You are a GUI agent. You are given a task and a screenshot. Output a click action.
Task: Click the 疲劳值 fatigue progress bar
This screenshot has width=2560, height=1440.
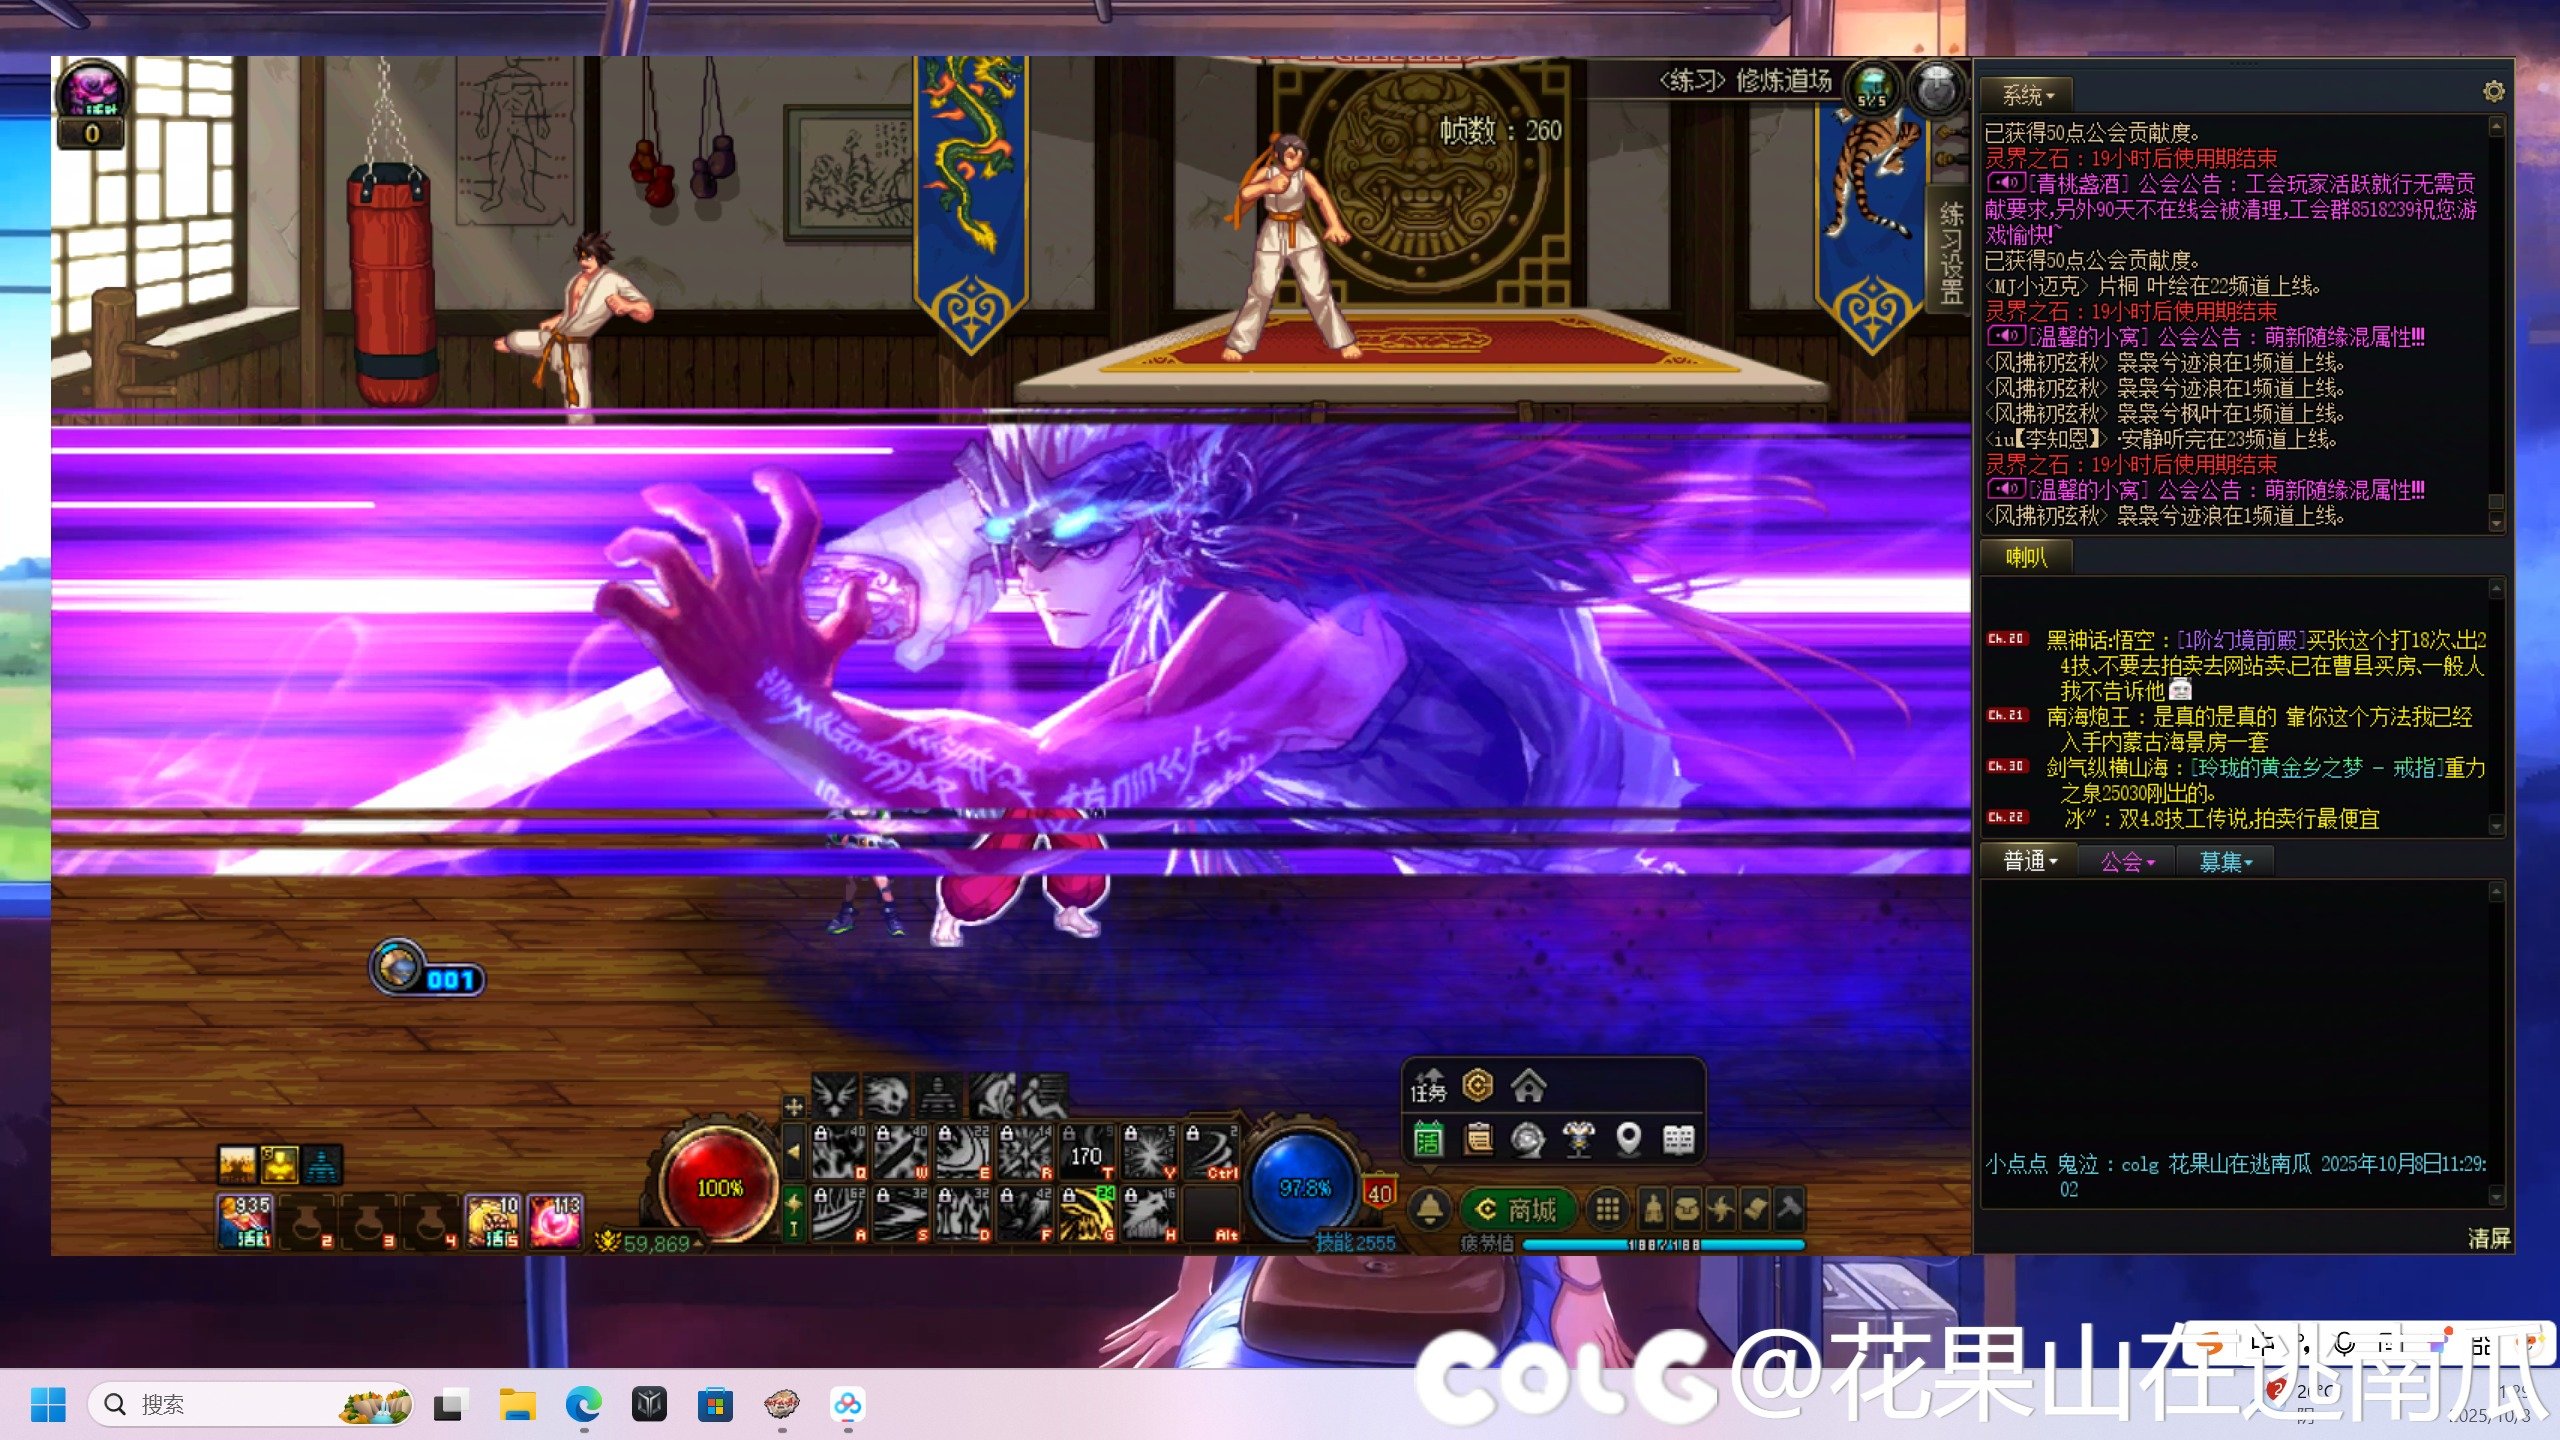click(1662, 1245)
